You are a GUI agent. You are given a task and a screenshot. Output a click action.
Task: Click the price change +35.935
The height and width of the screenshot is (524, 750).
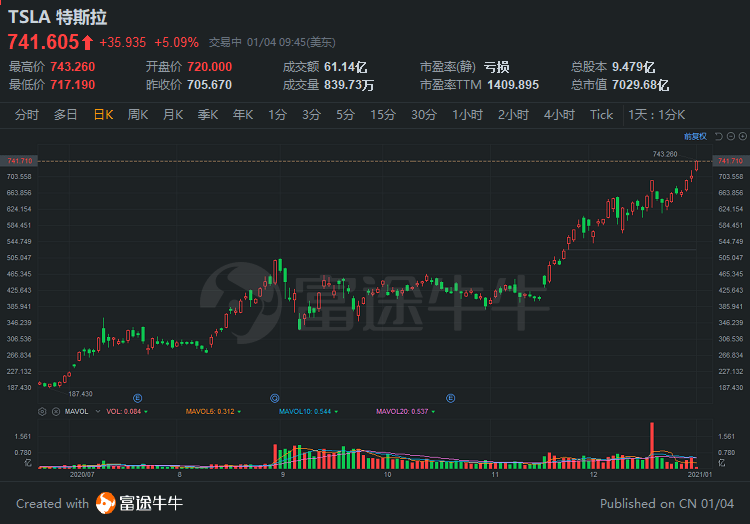point(122,43)
